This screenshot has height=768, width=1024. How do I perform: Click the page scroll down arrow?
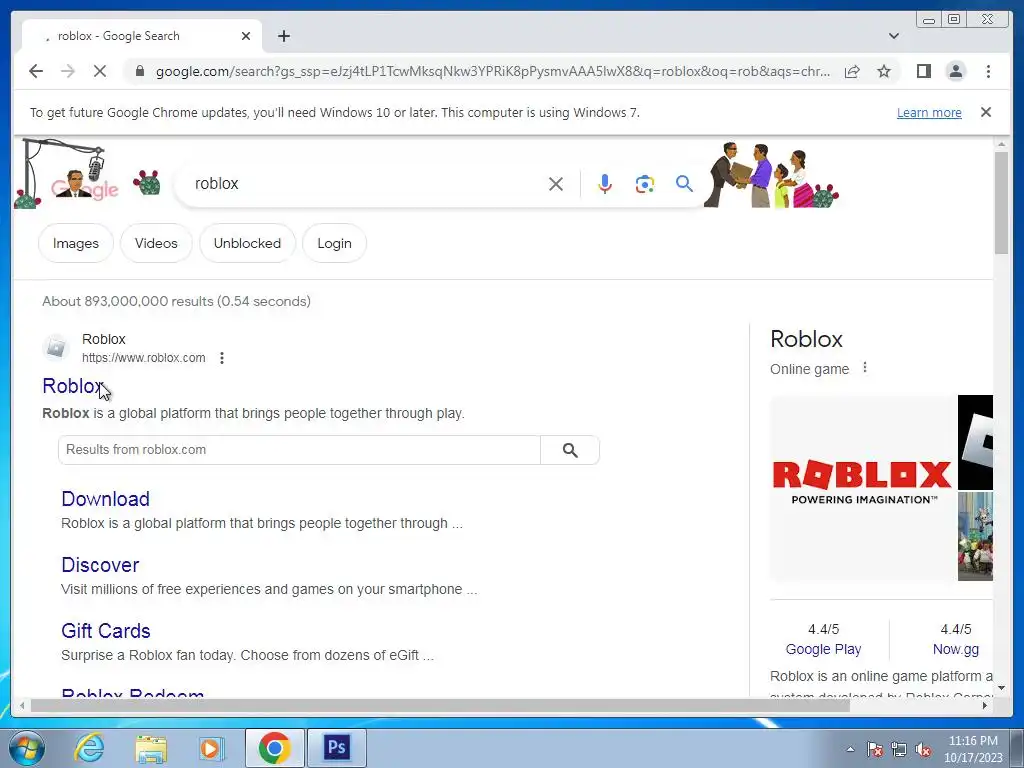click(x=1002, y=688)
